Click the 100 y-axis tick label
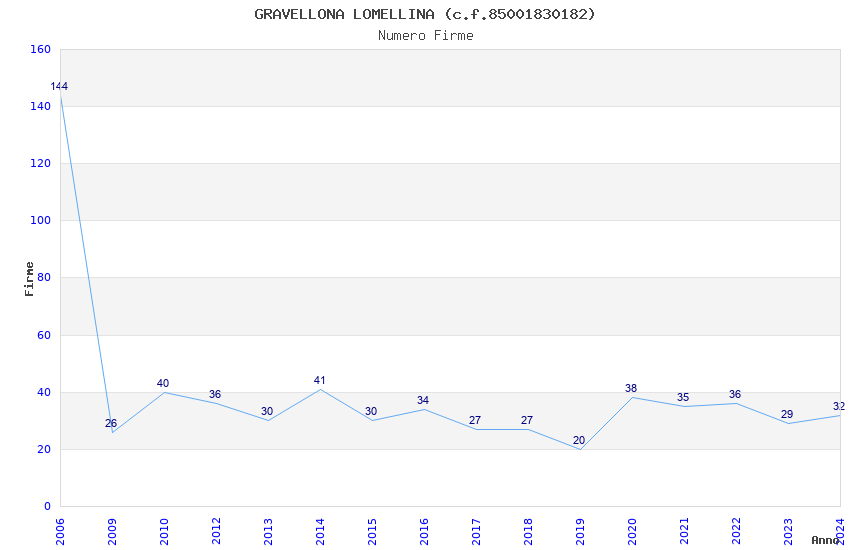This screenshot has height=550, width=850. coord(41,220)
